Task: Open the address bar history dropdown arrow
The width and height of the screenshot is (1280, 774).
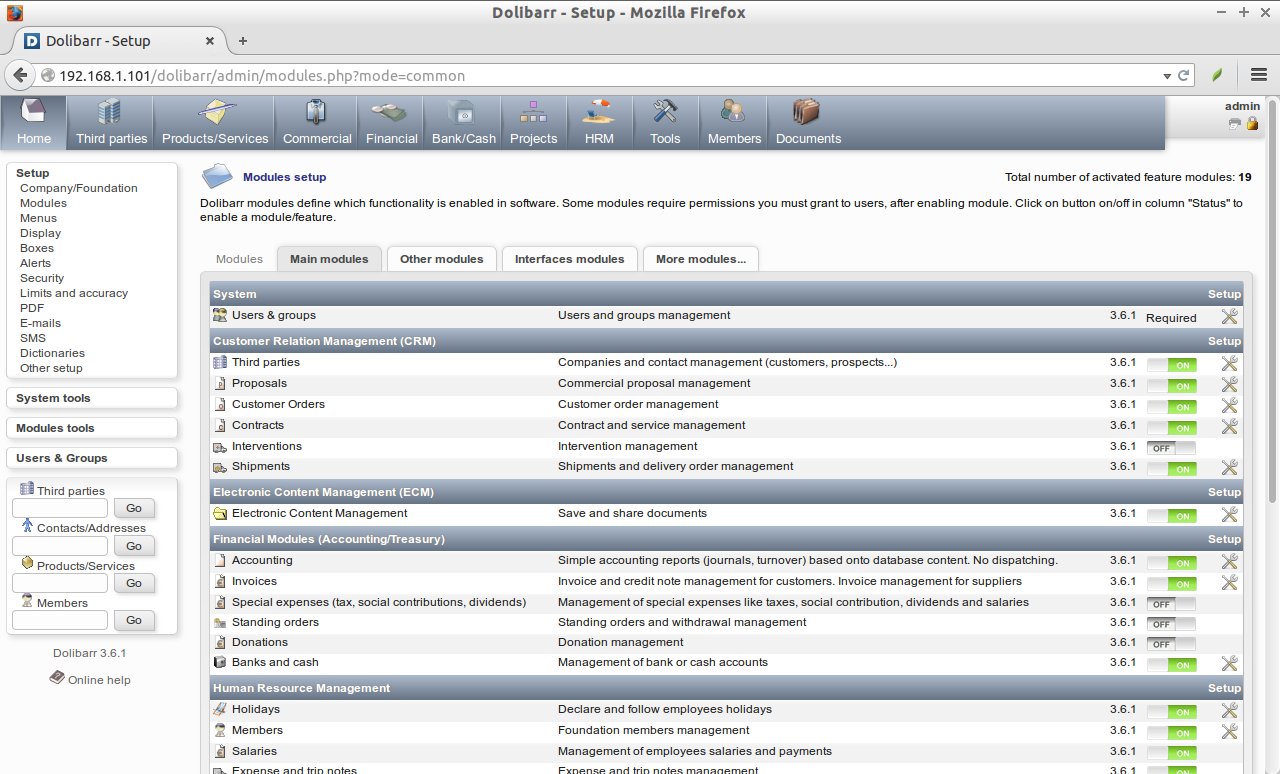Action: [x=1167, y=76]
